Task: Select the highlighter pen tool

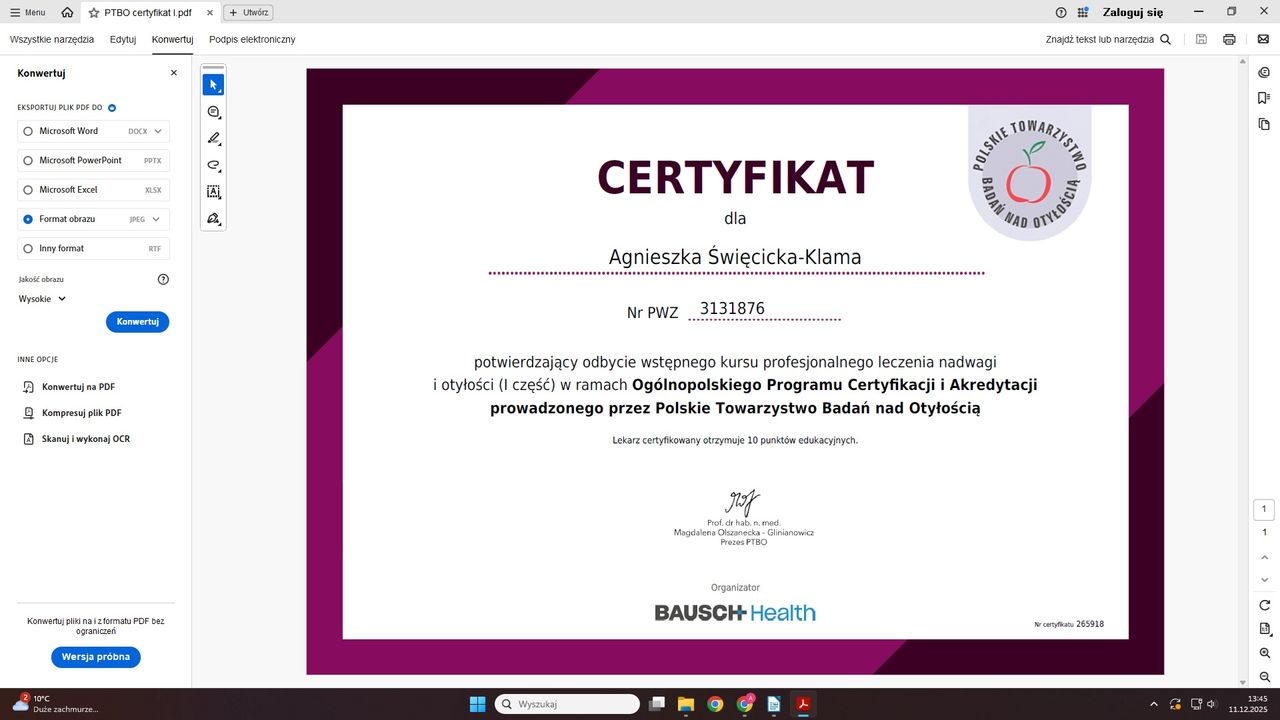Action: [x=213, y=139]
